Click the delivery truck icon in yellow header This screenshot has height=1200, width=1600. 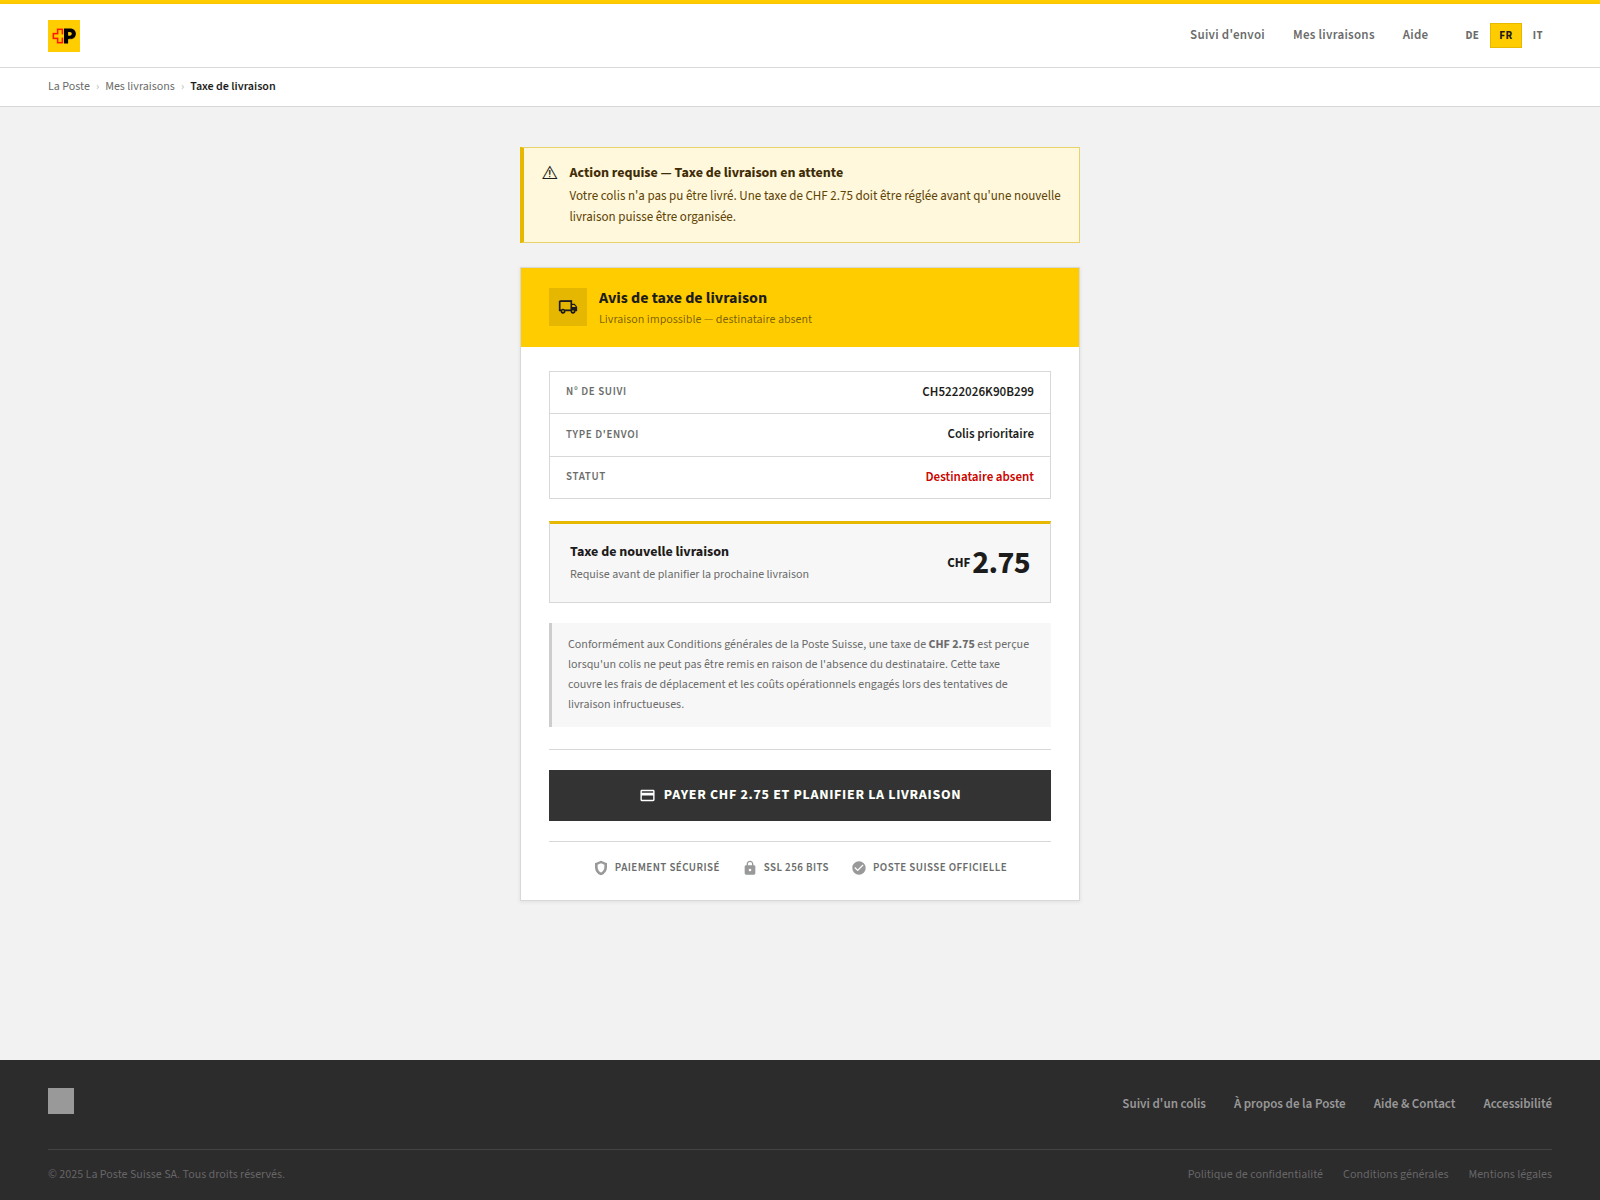coord(568,307)
